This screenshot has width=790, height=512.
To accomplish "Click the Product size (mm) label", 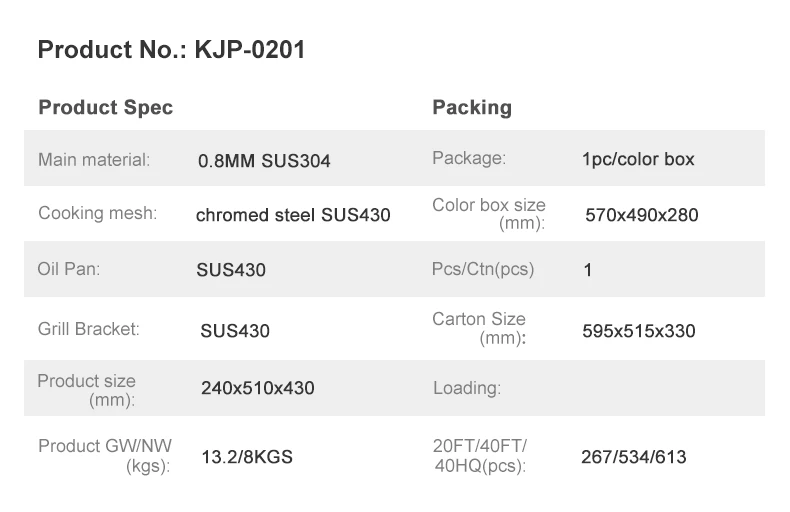I will [87, 390].
